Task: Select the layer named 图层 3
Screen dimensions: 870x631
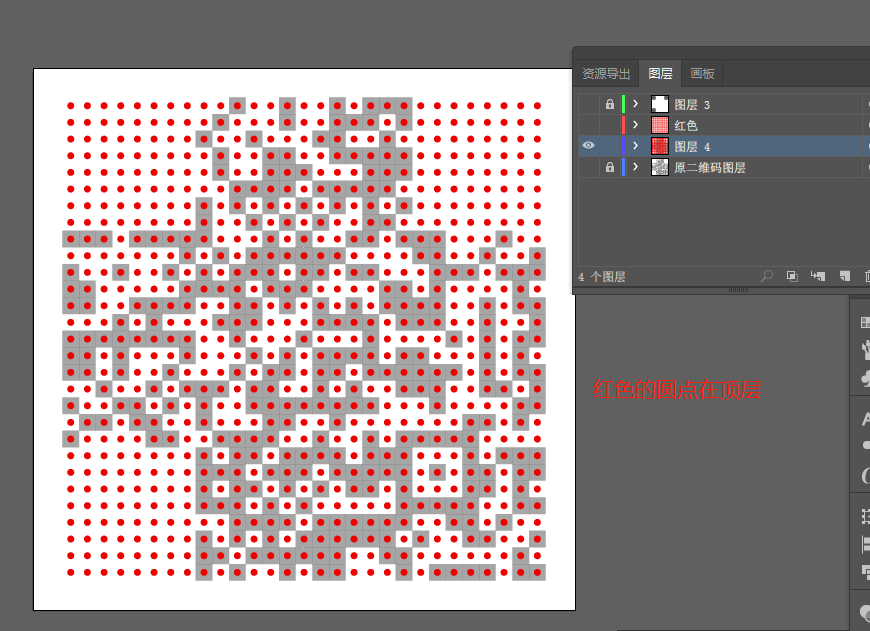Action: (692, 105)
